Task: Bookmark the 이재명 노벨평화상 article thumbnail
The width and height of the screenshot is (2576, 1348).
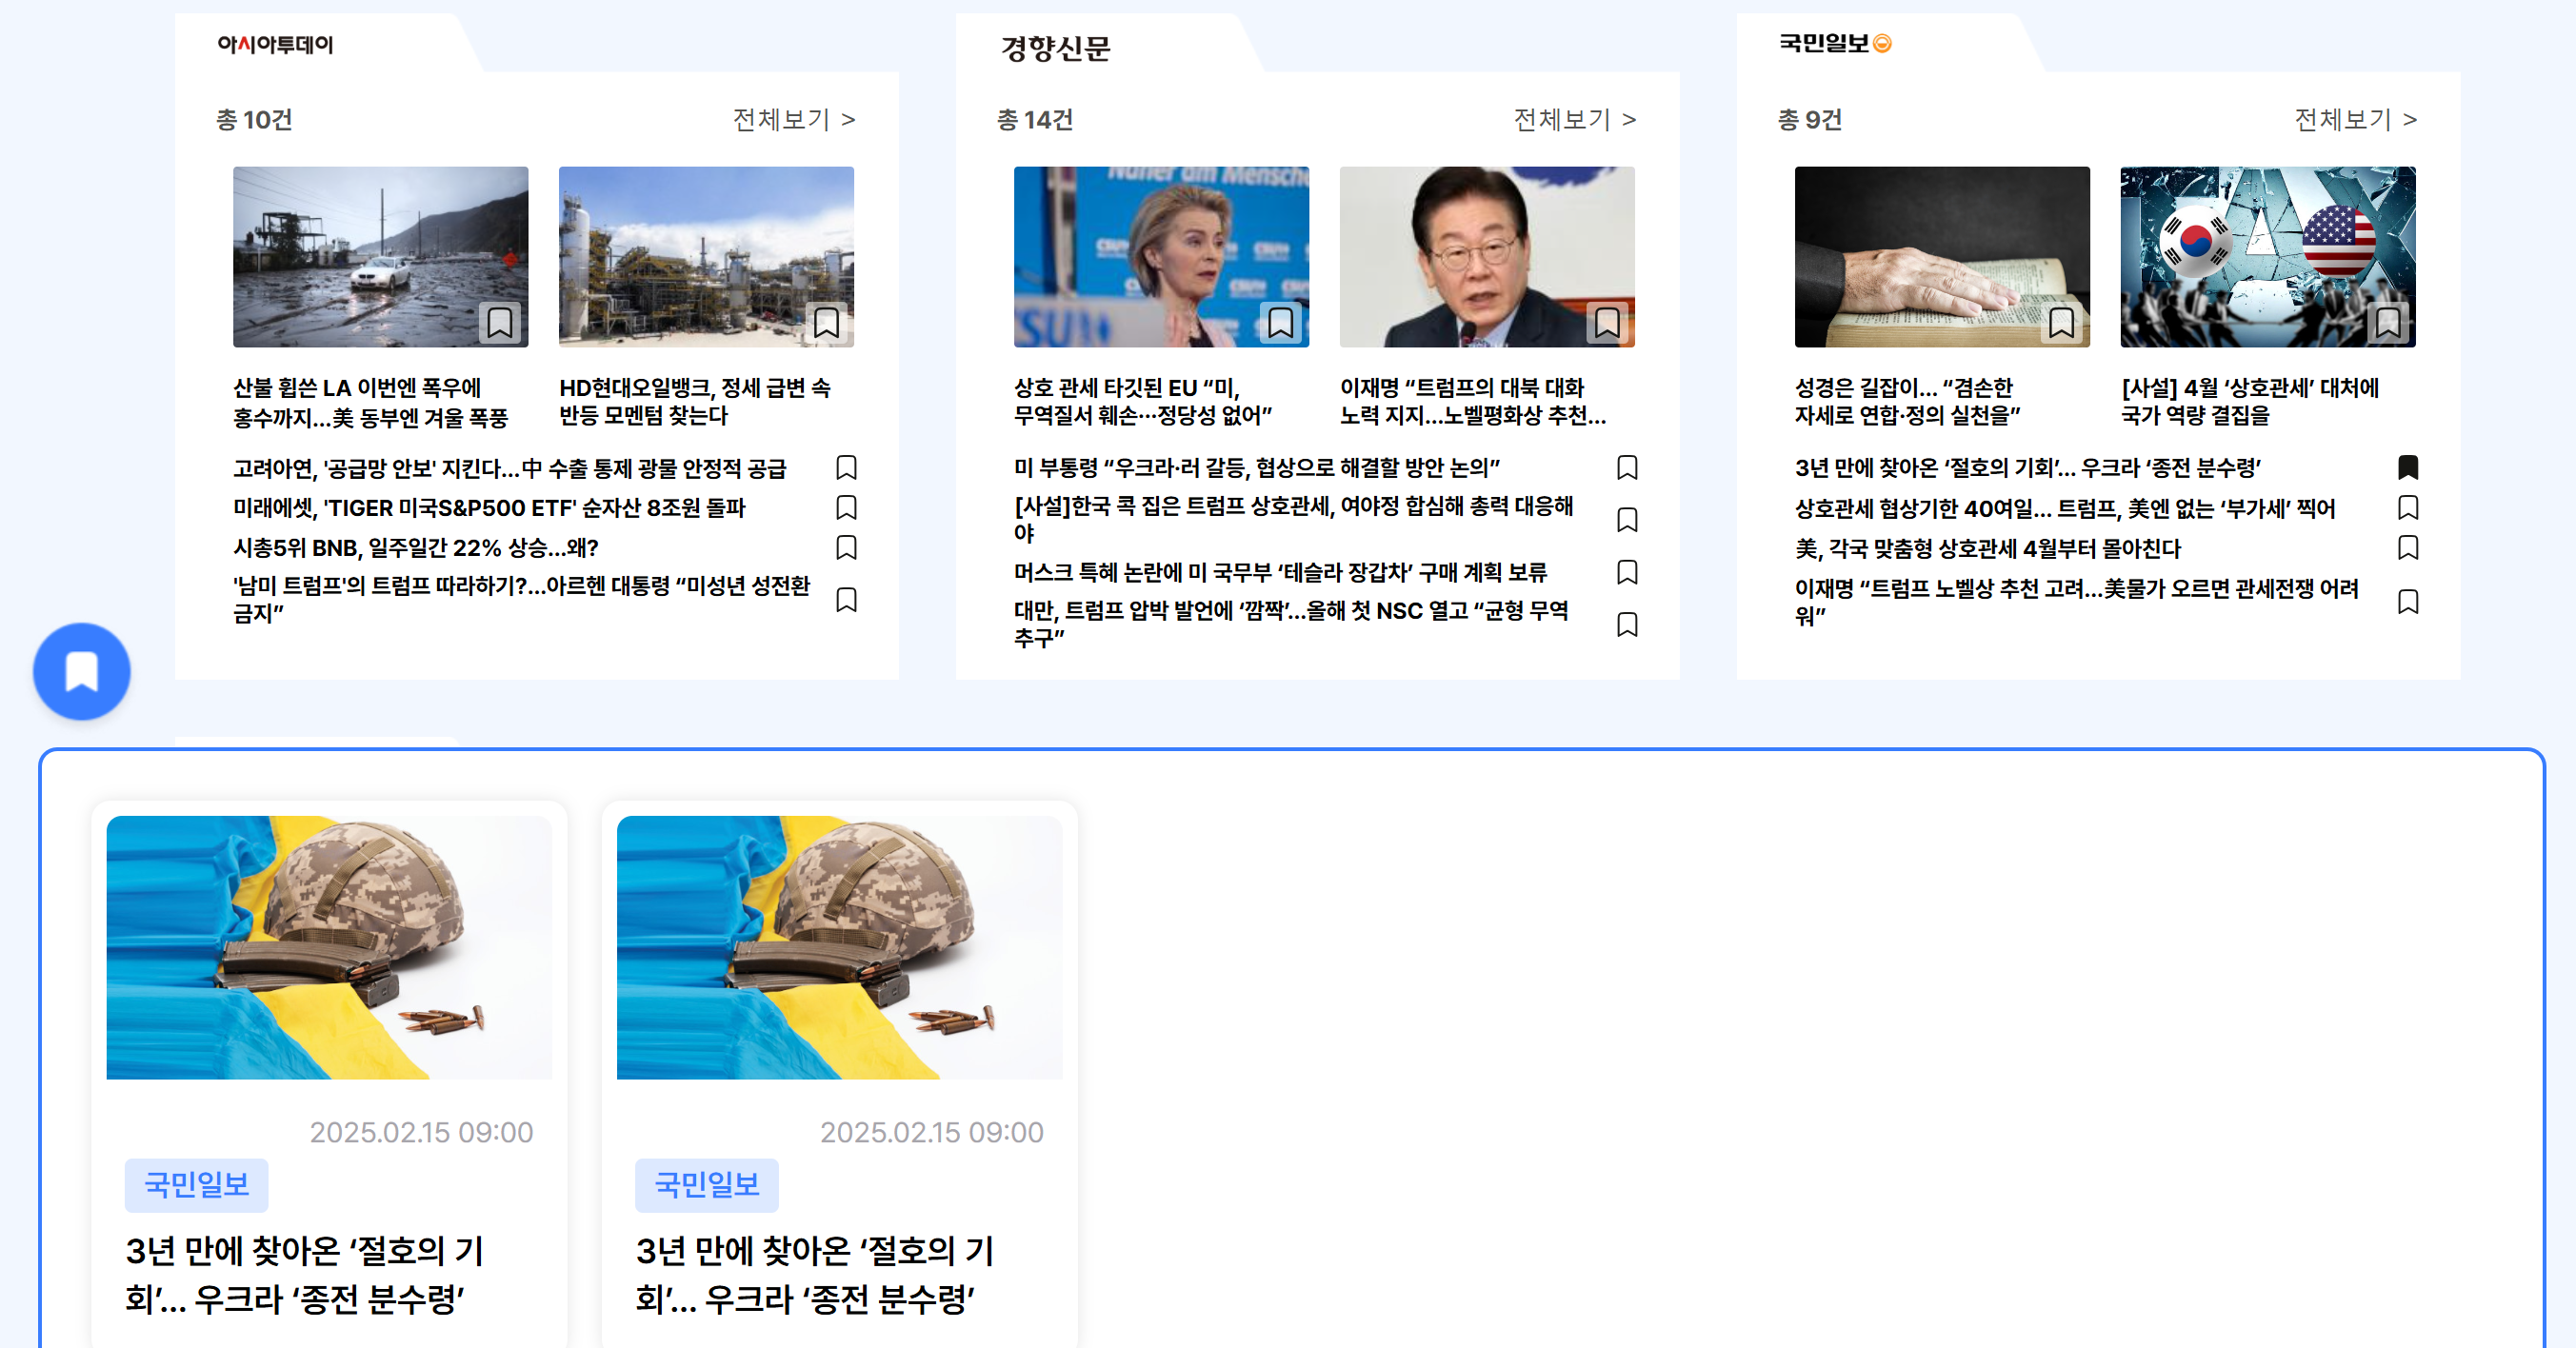Action: click(x=1607, y=323)
